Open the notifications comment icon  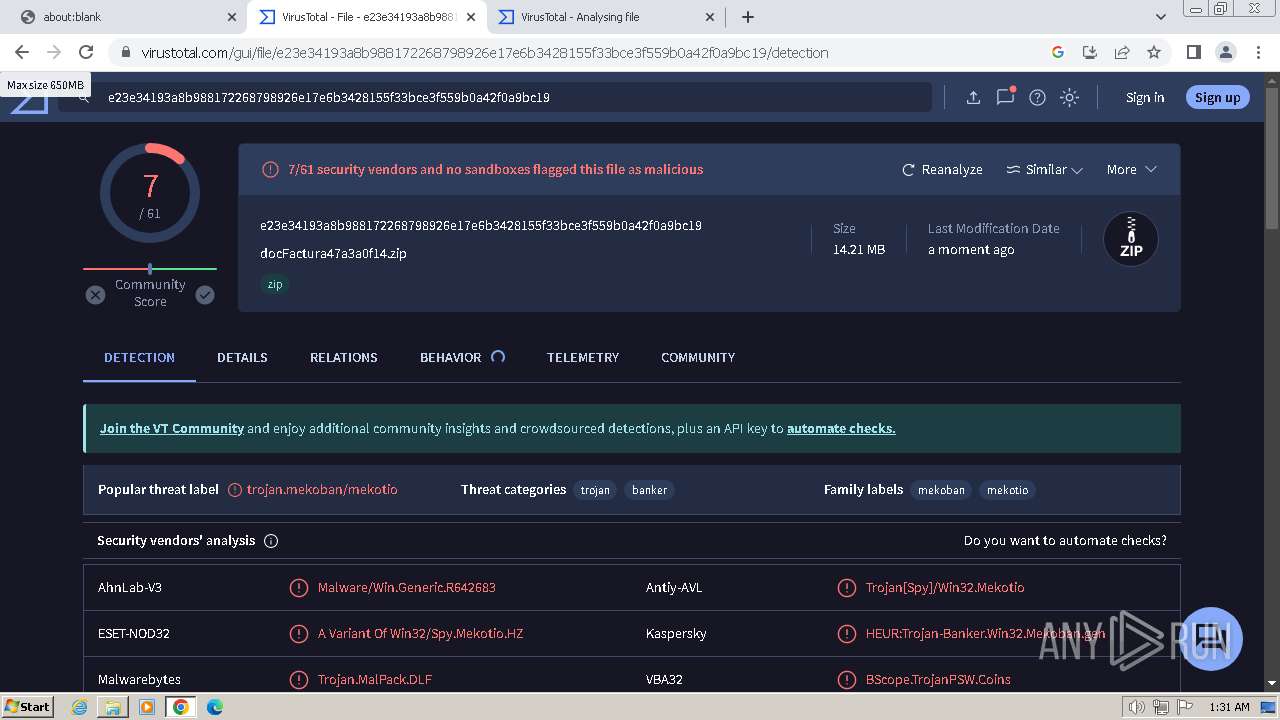click(x=1005, y=97)
